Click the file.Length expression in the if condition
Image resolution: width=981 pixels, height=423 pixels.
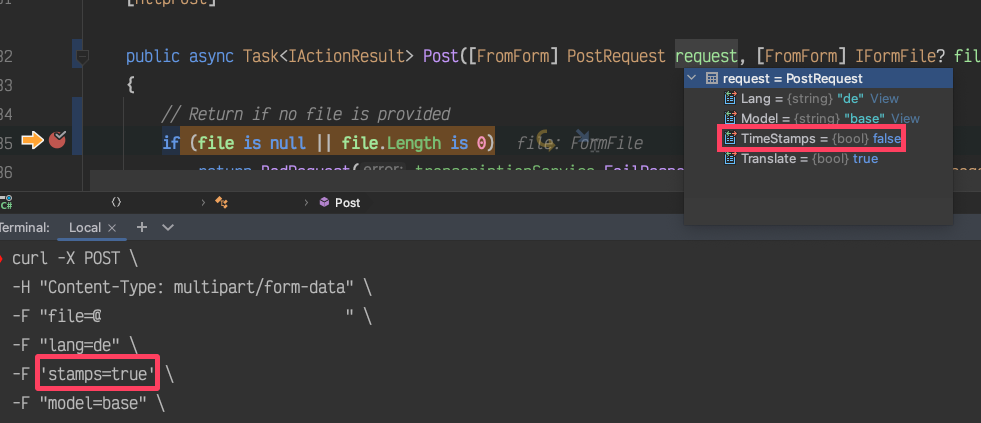coord(394,143)
